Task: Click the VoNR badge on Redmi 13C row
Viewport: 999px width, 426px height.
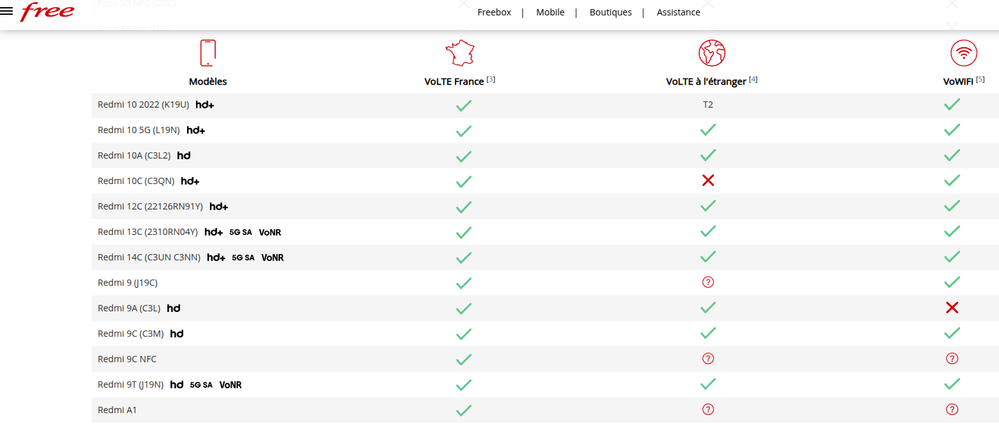Action: pos(270,232)
